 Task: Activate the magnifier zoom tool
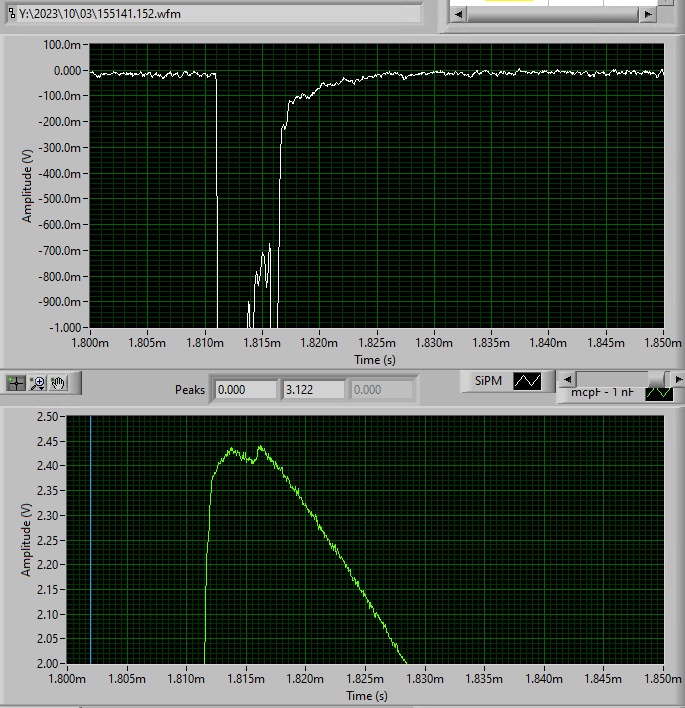coord(37,383)
